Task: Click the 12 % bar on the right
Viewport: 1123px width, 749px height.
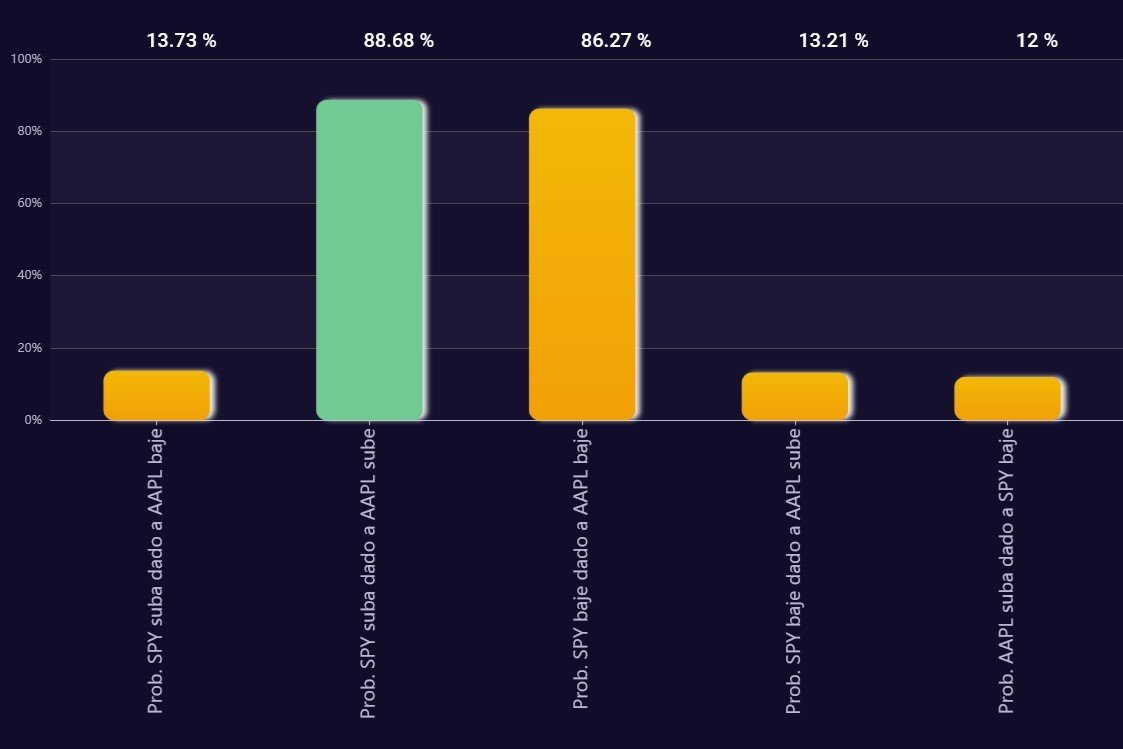Action: pos(1007,398)
